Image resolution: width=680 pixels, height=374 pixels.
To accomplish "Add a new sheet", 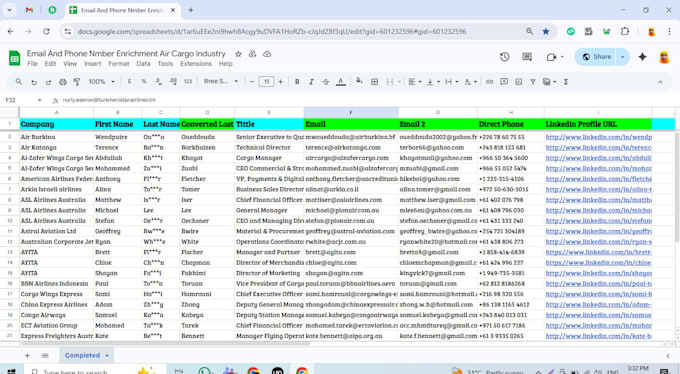I will (27, 355).
